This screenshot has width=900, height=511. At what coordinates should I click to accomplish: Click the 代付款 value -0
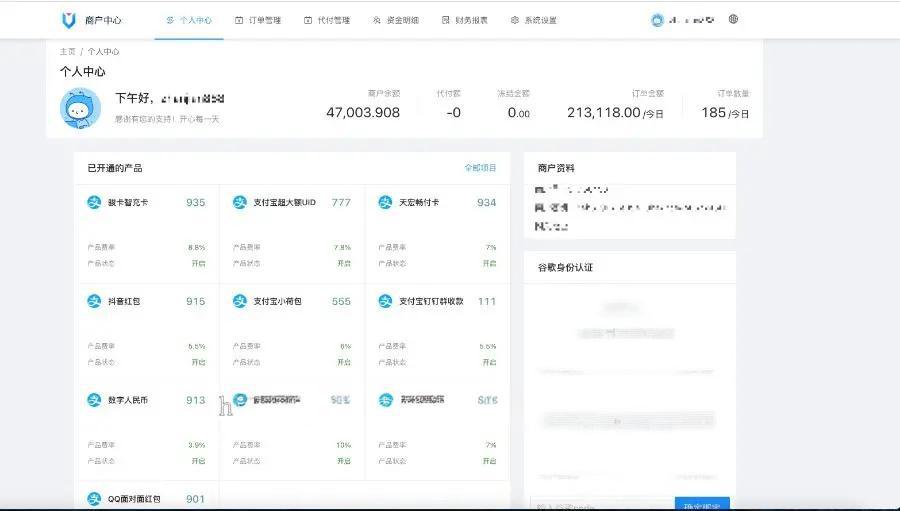[x=453, y=113]
